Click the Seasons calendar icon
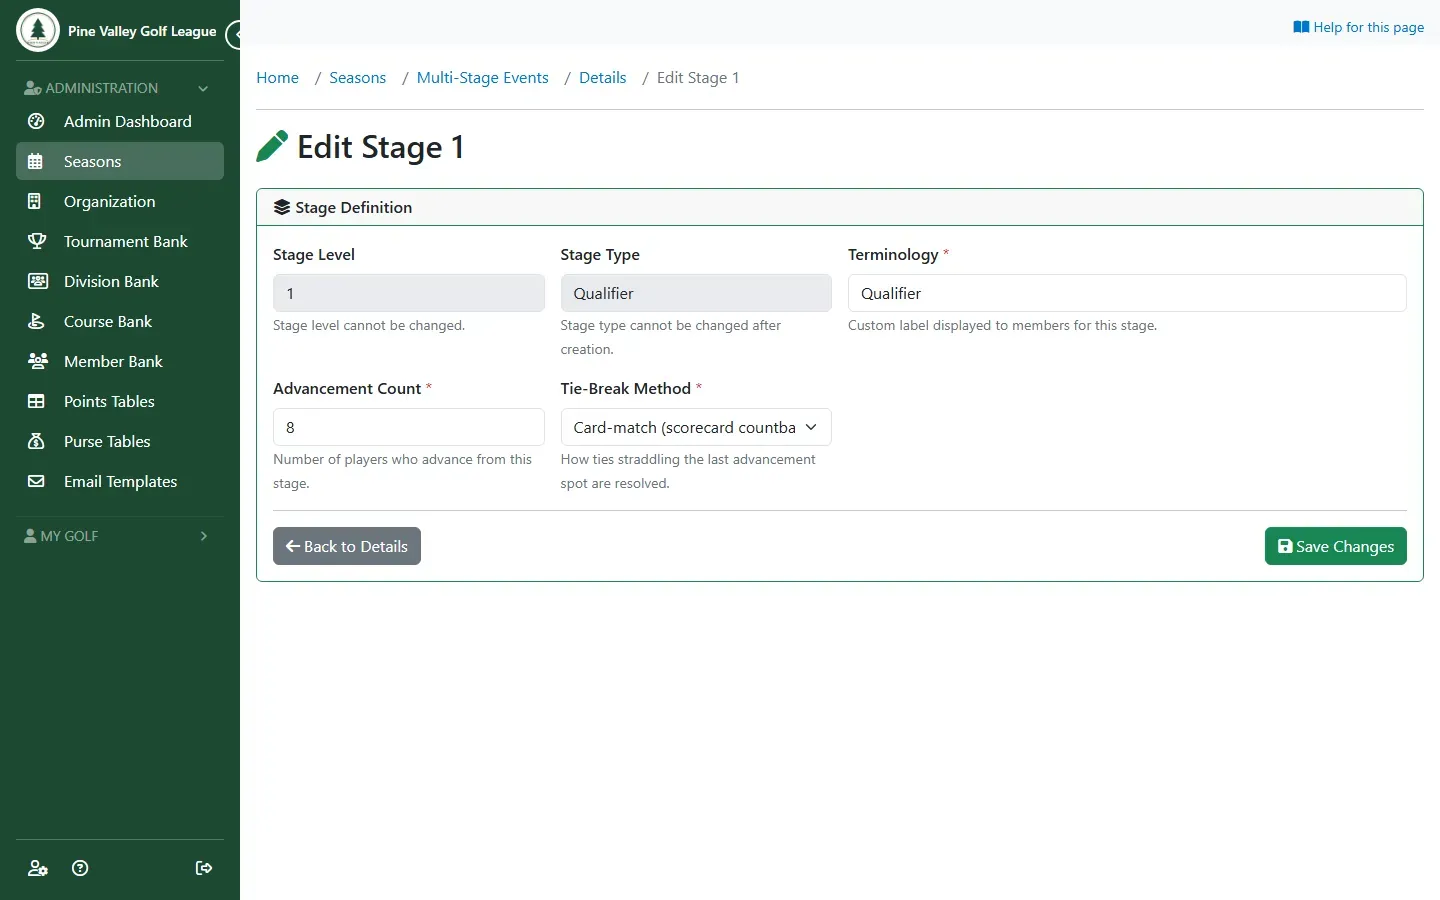Viewport: 1440px width, 900px height. pos(36,161)
